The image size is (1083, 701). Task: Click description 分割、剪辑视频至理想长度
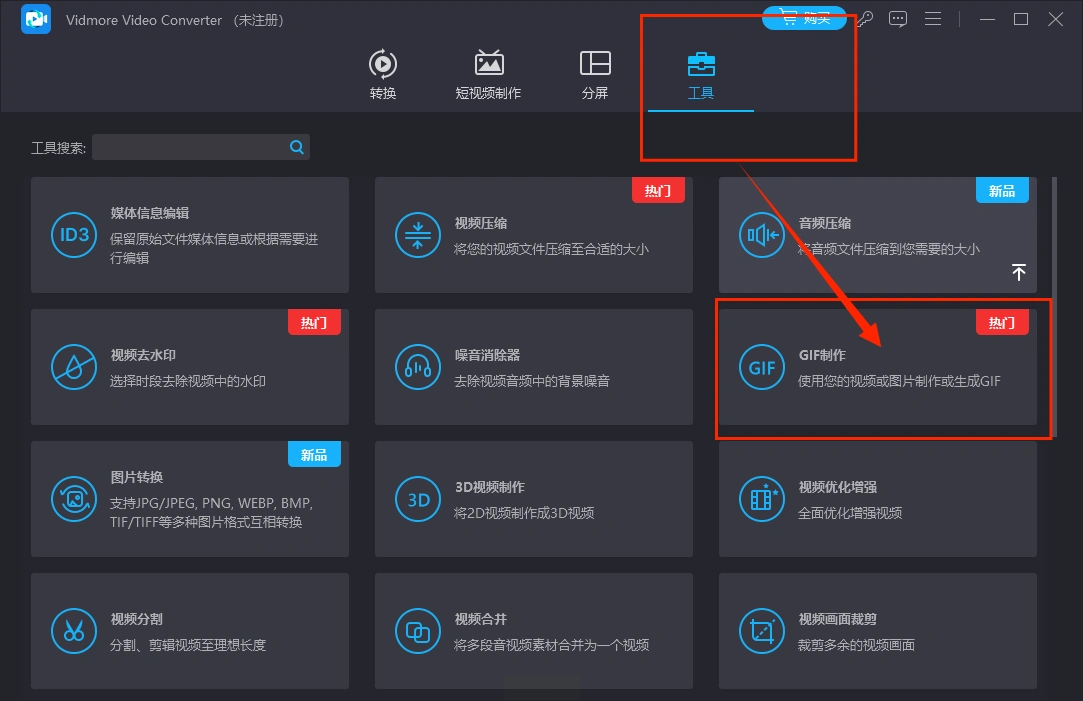188,645
